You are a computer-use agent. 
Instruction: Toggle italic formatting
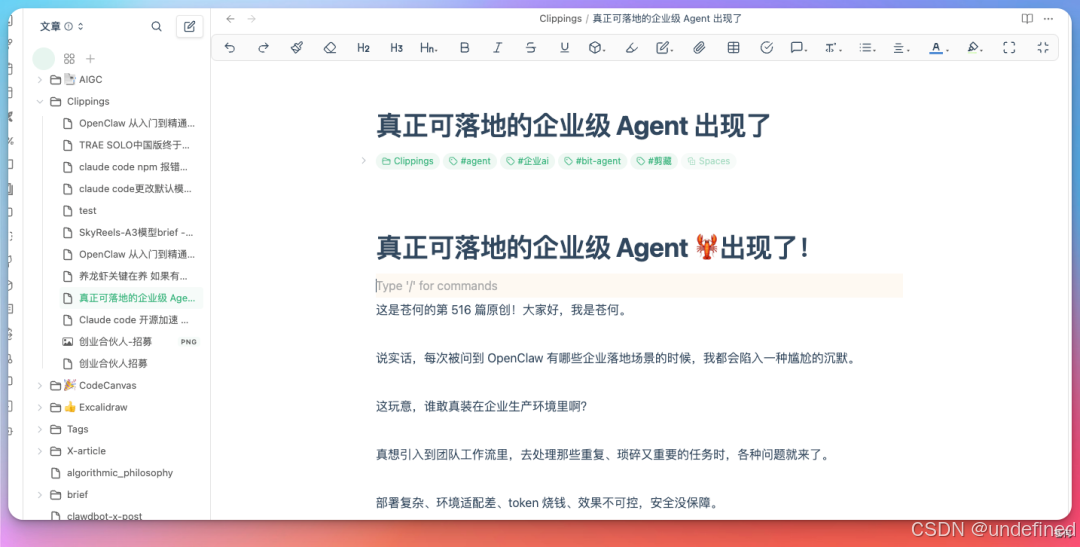pos(497,48)
